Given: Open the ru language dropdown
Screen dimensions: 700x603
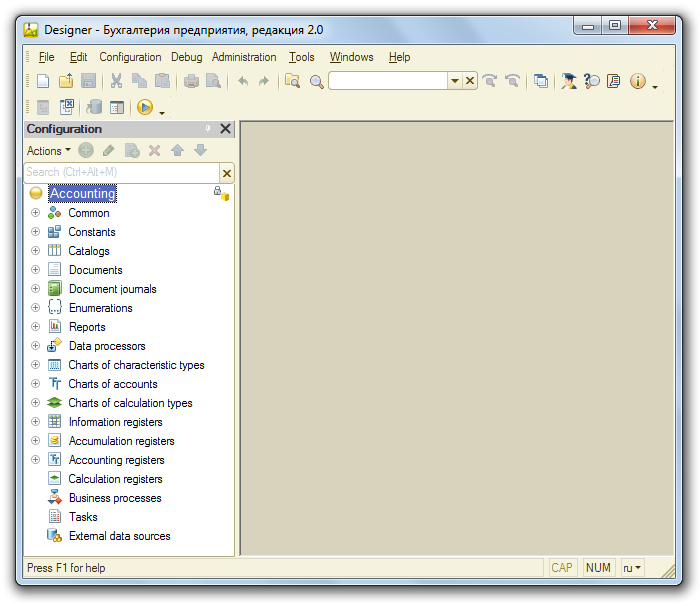Looking at the screenshot, I should tap(632, 568).
